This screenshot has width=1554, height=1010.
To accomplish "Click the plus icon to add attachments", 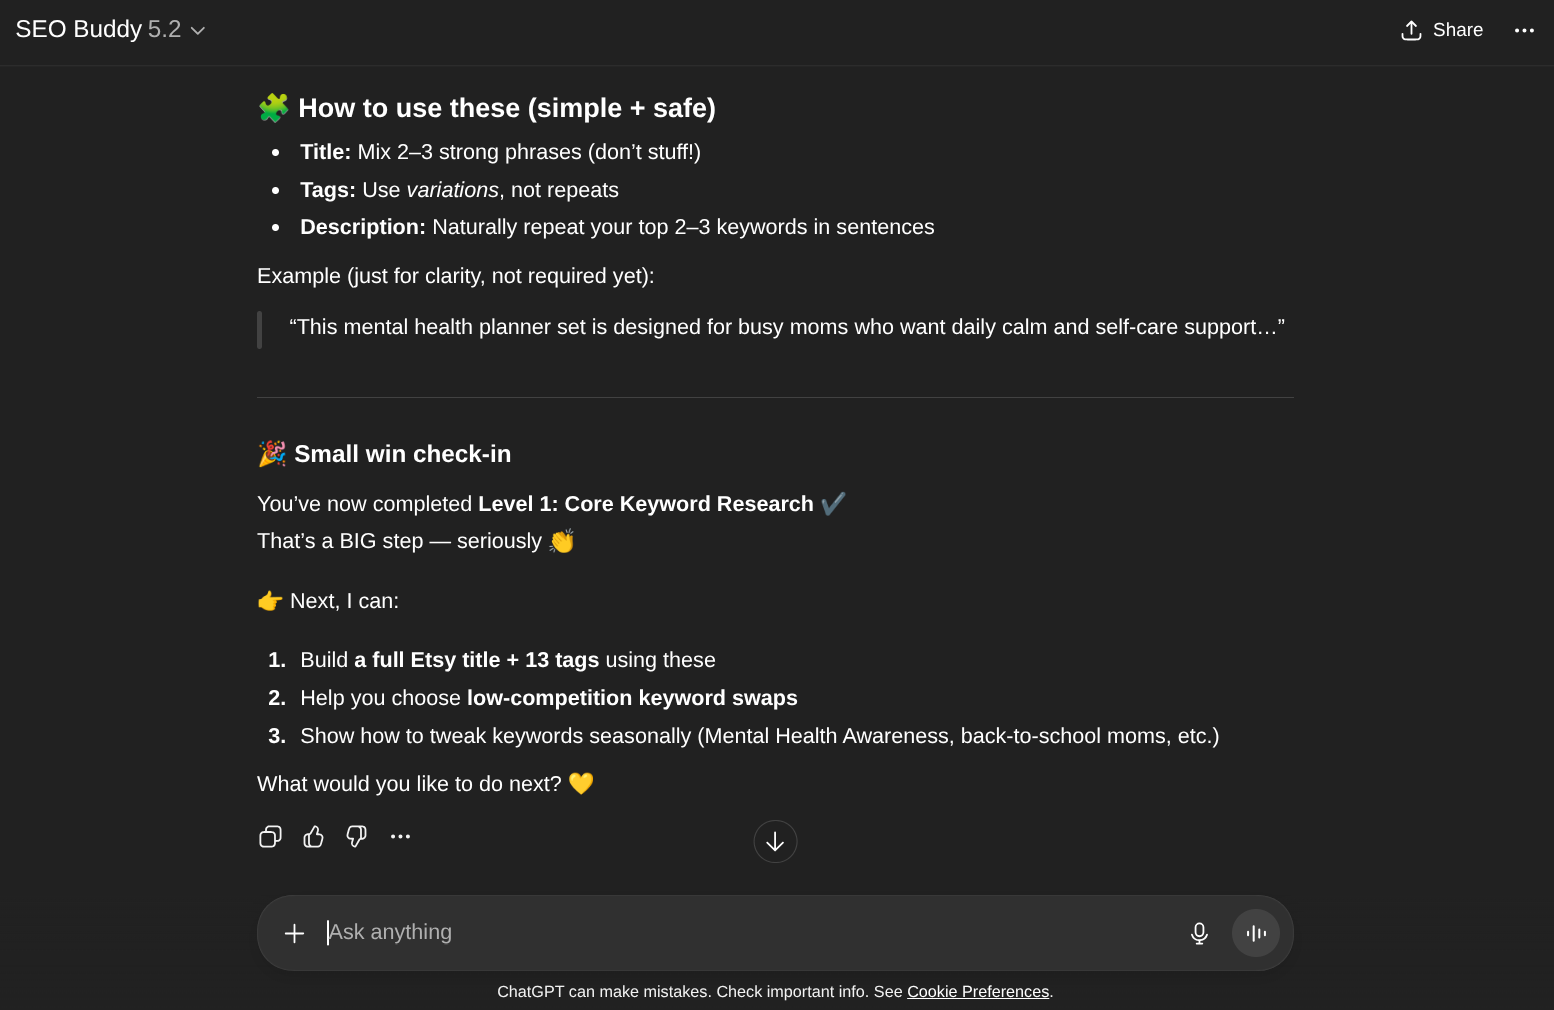I will click(294, 933).
